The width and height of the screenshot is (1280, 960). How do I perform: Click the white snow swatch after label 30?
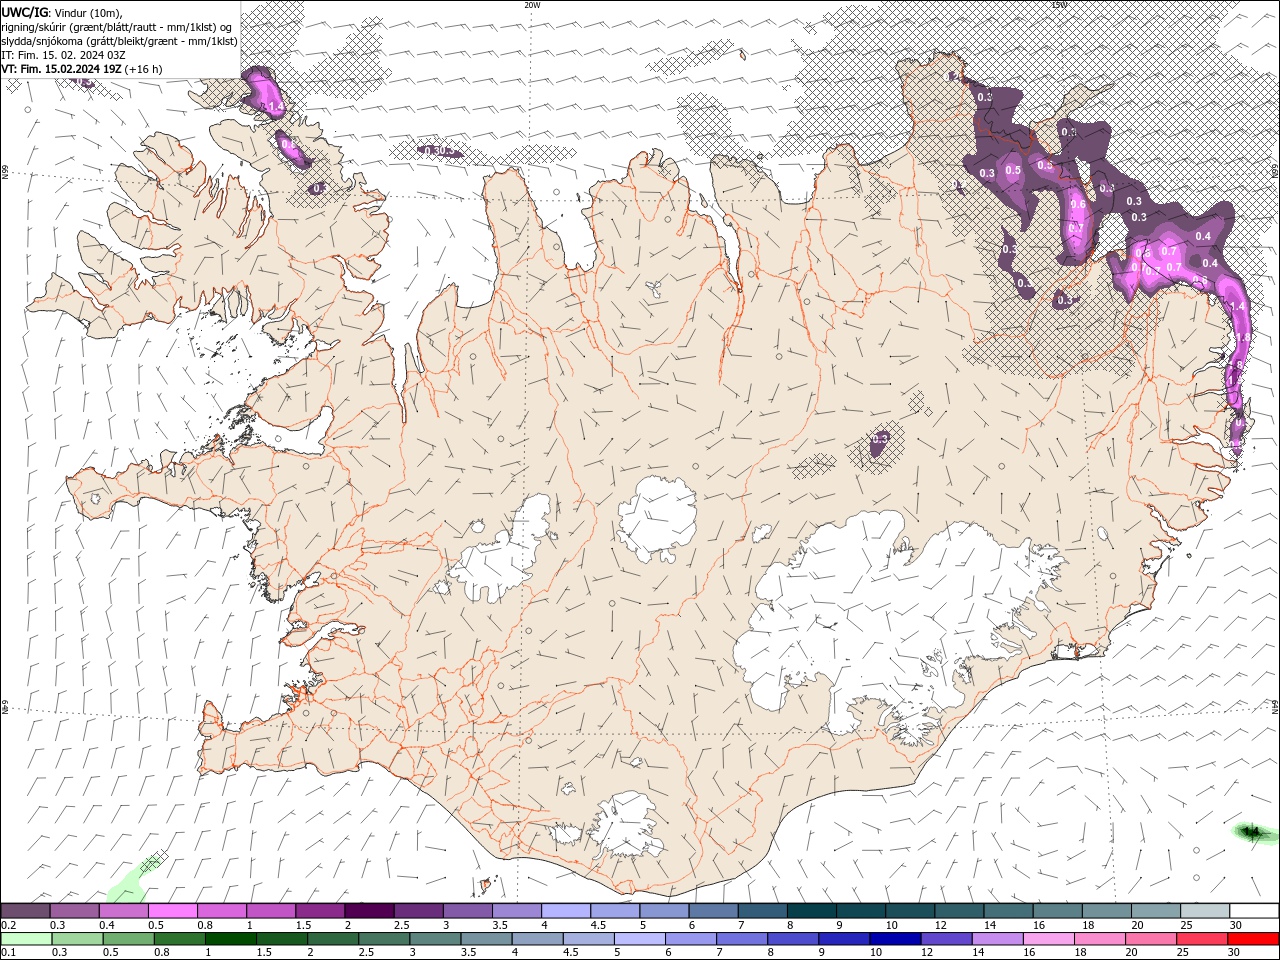click(1252, 911)
